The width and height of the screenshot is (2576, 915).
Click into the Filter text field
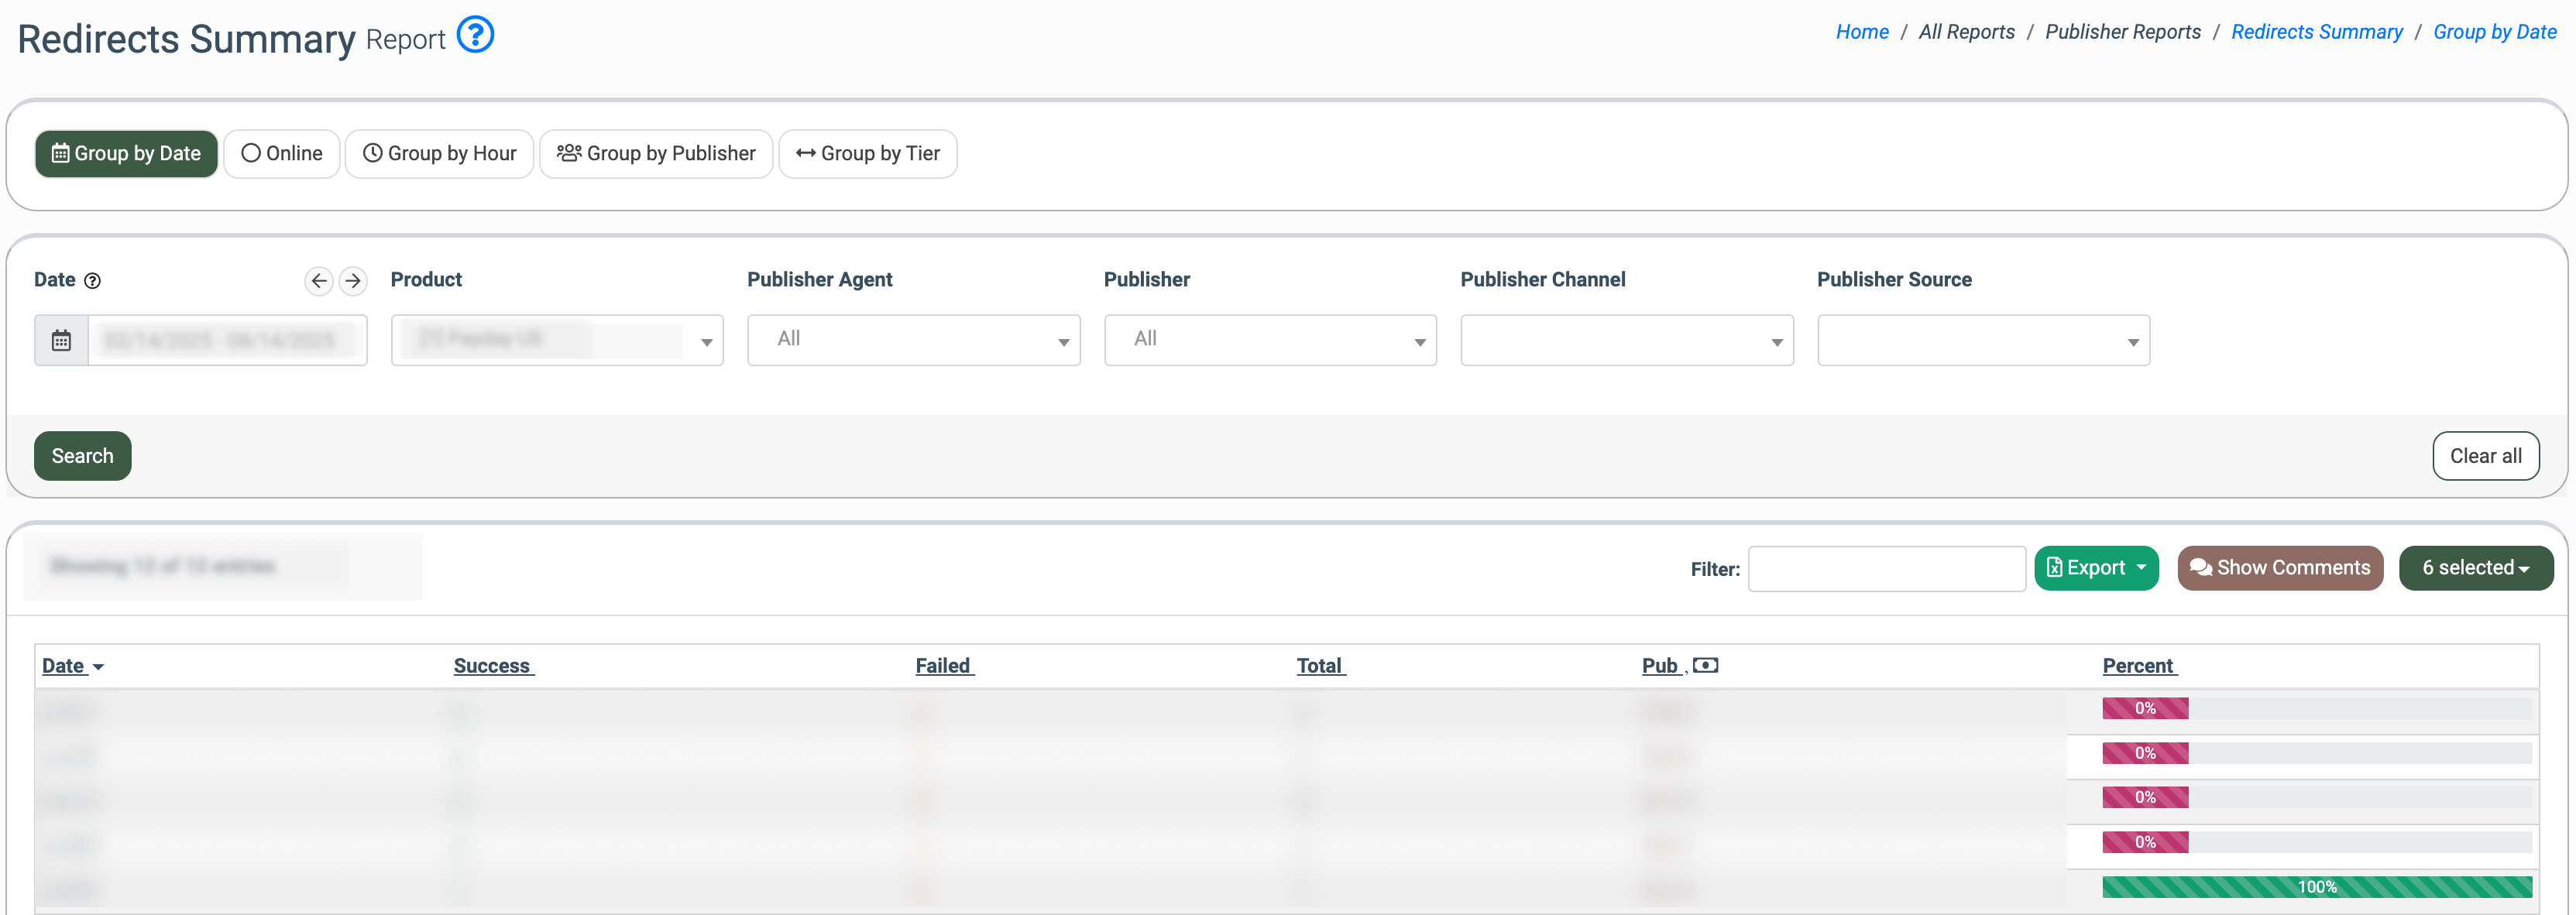click(1886, 569)
